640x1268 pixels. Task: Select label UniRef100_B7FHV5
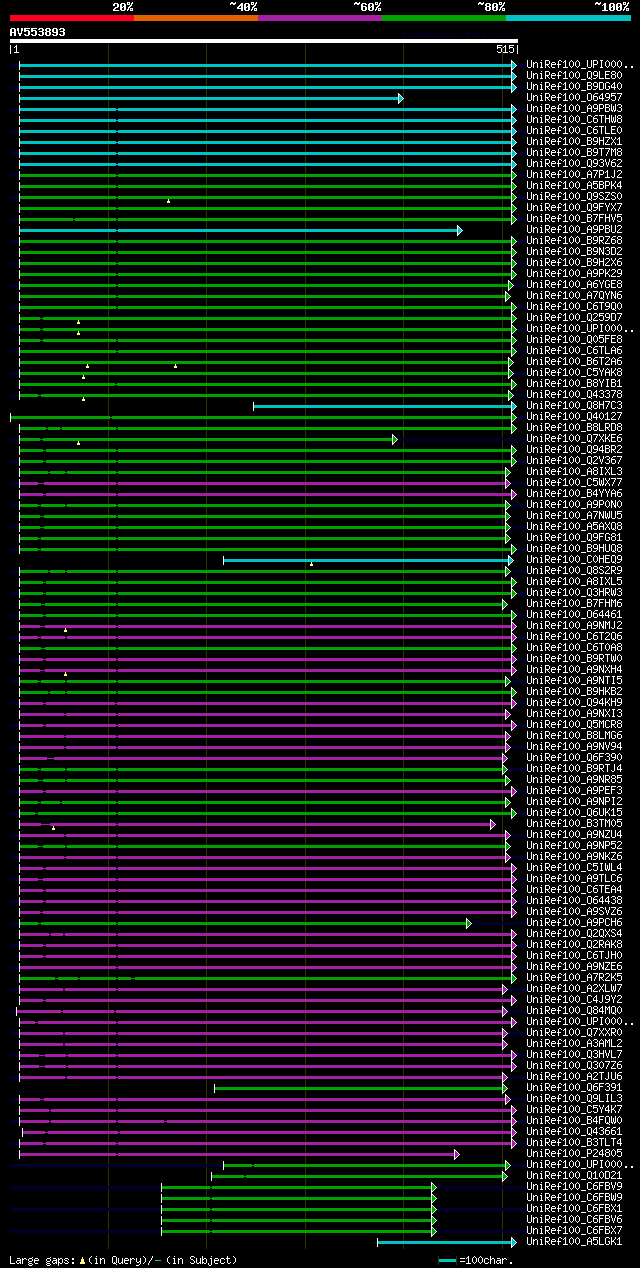(574, 219)
